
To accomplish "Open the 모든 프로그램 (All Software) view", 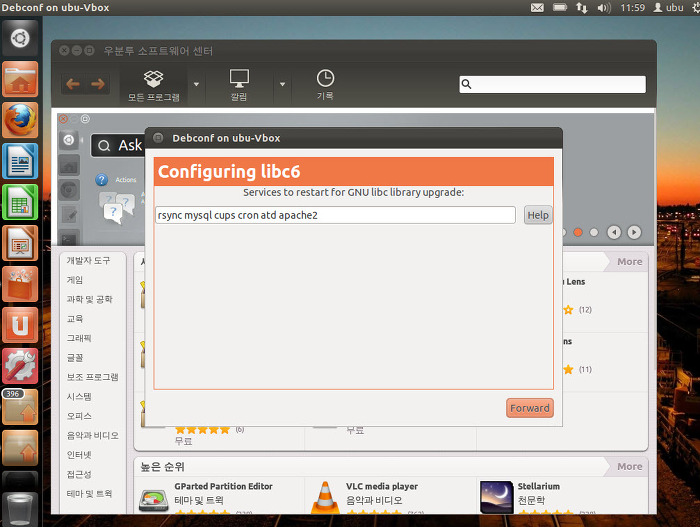I will pyautogui.click(x=153, y=85).
